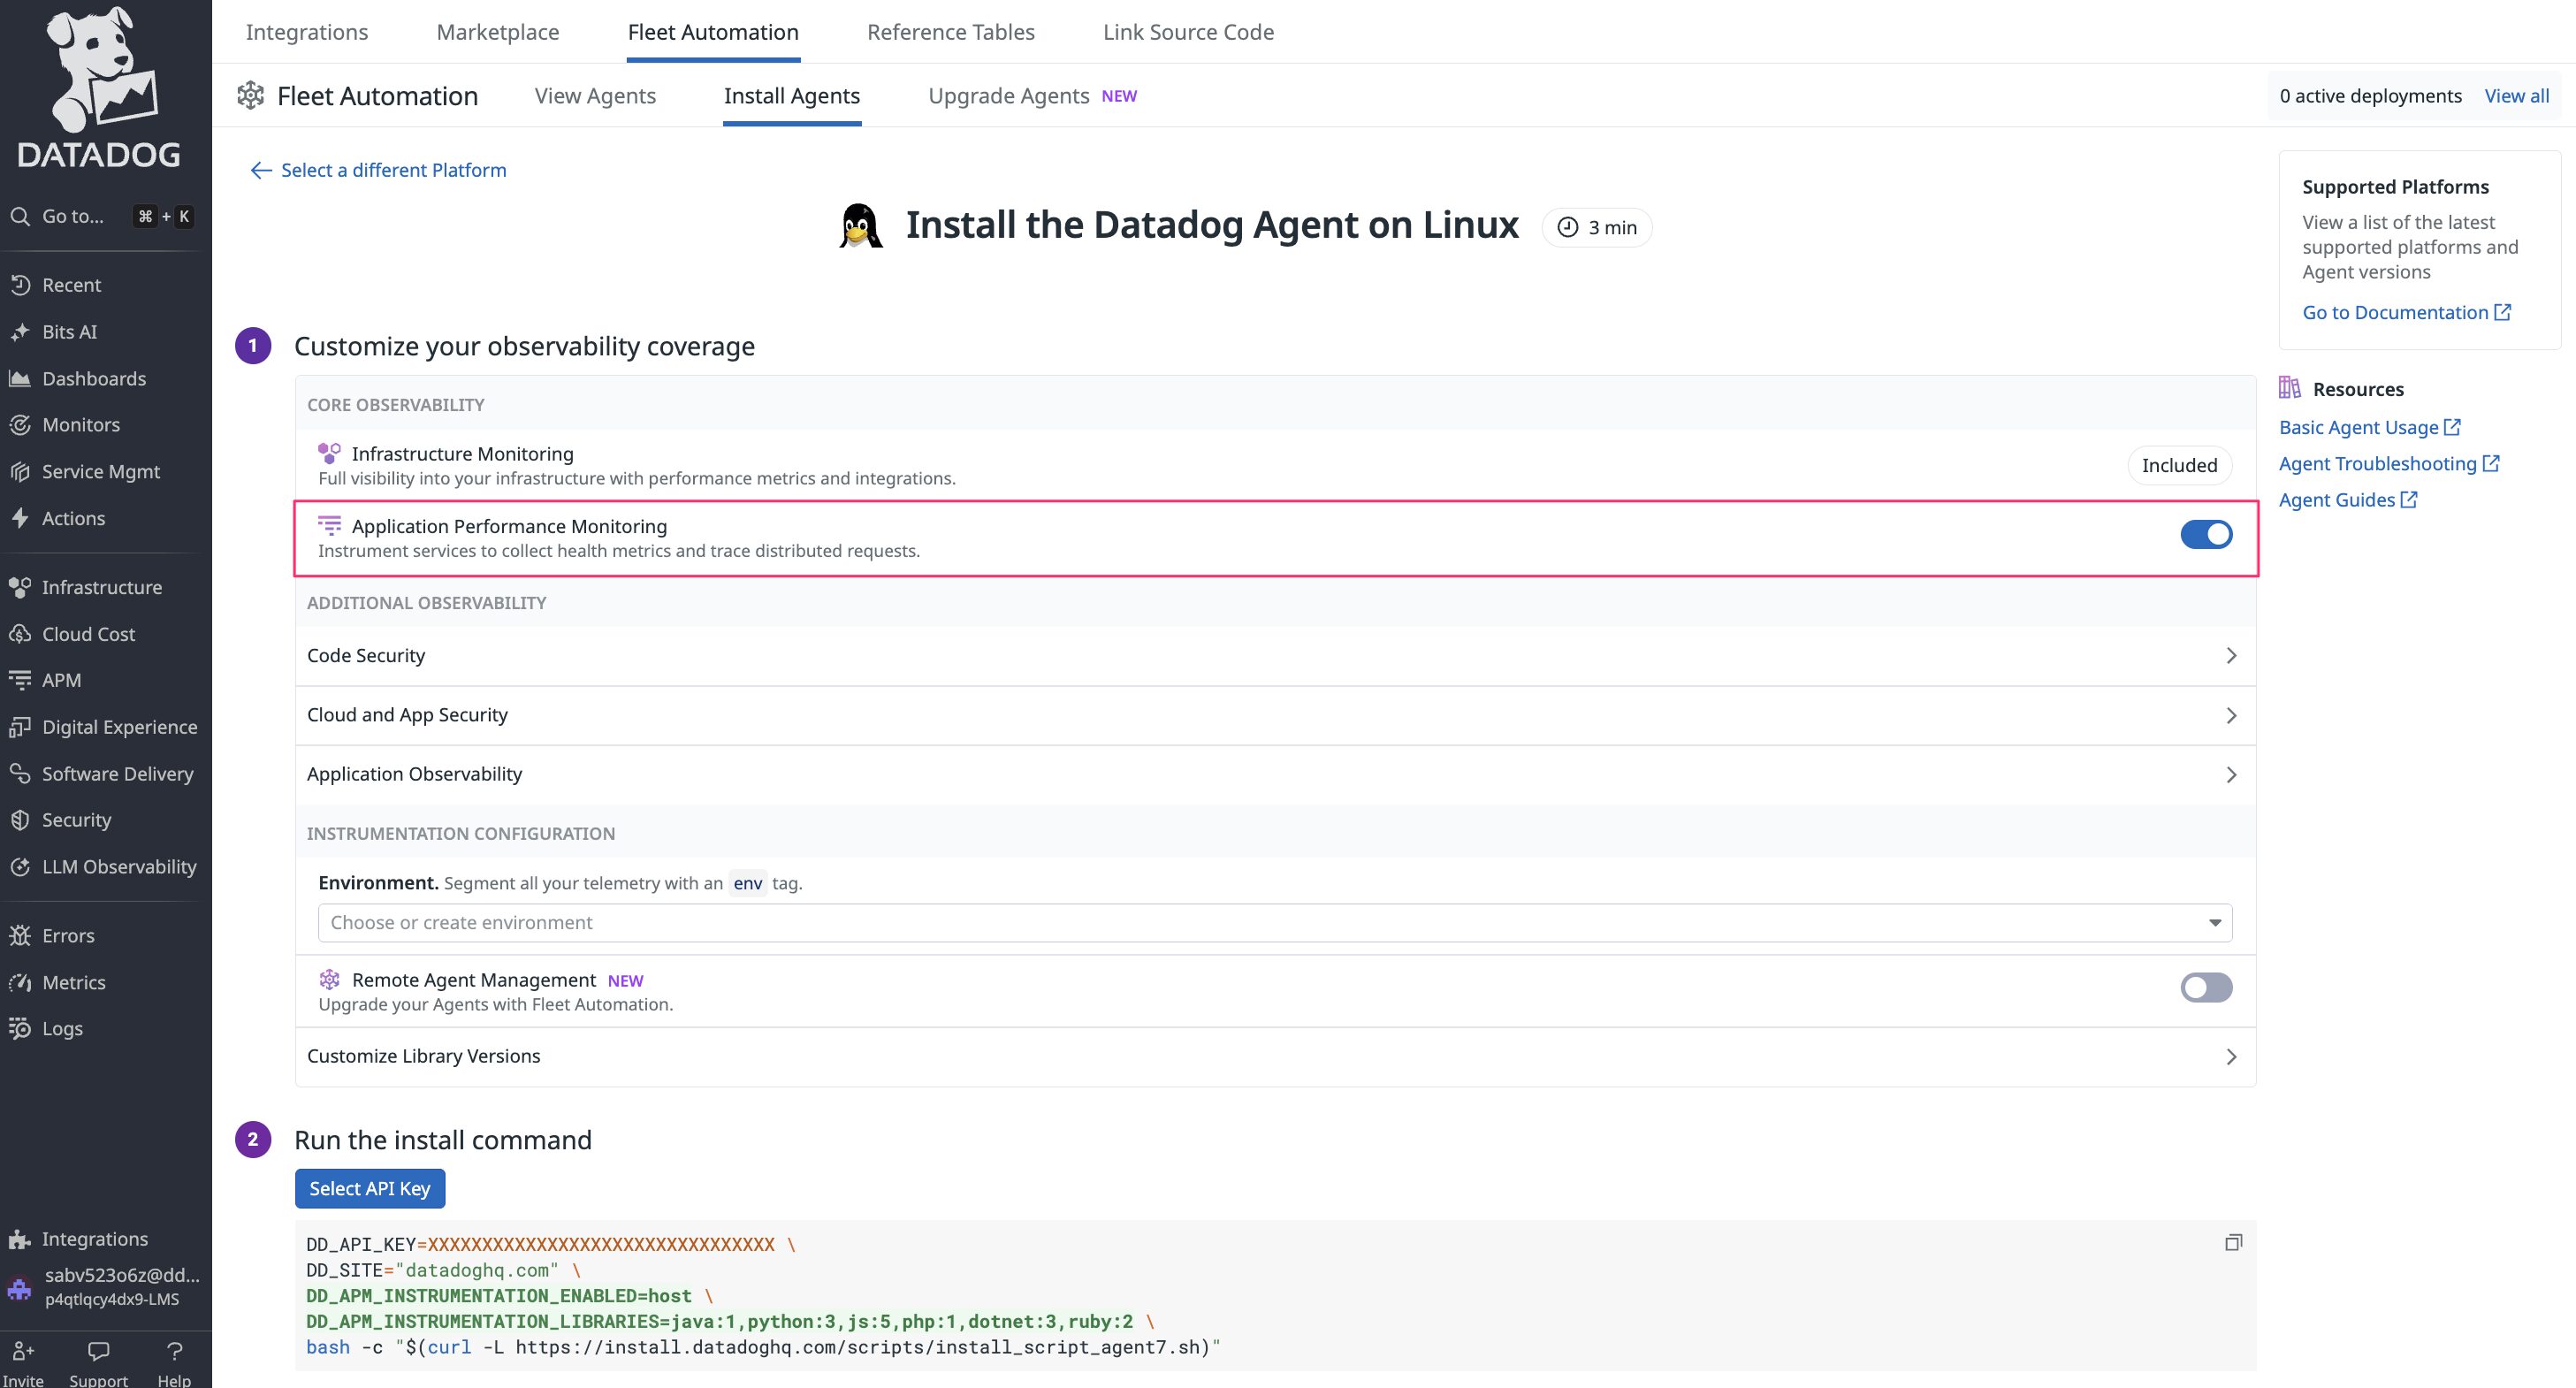Viewport: 2576px width, 1388px height.
Task: Open the Cloud Cost sidebar icon
Action: click(x=20, y=634)
